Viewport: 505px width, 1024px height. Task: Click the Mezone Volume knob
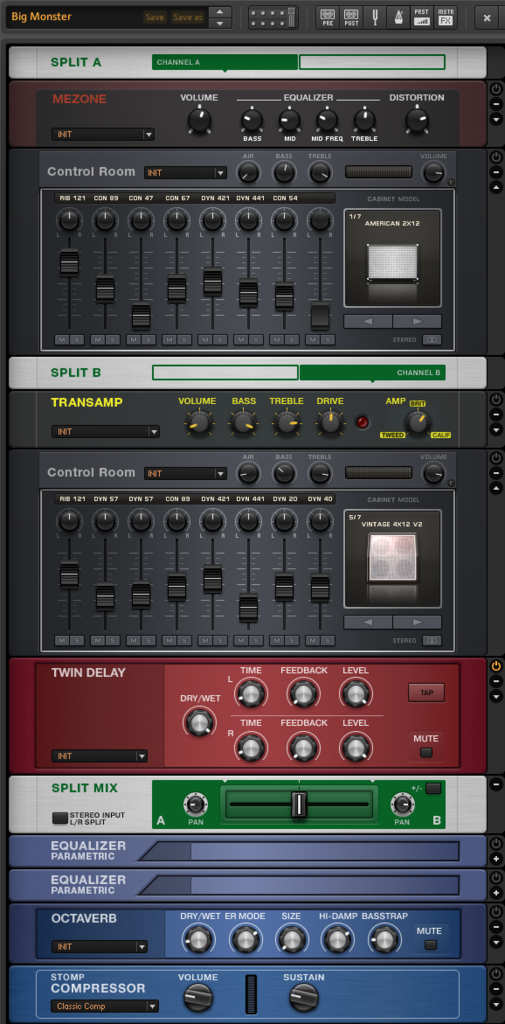coord(199,120)
